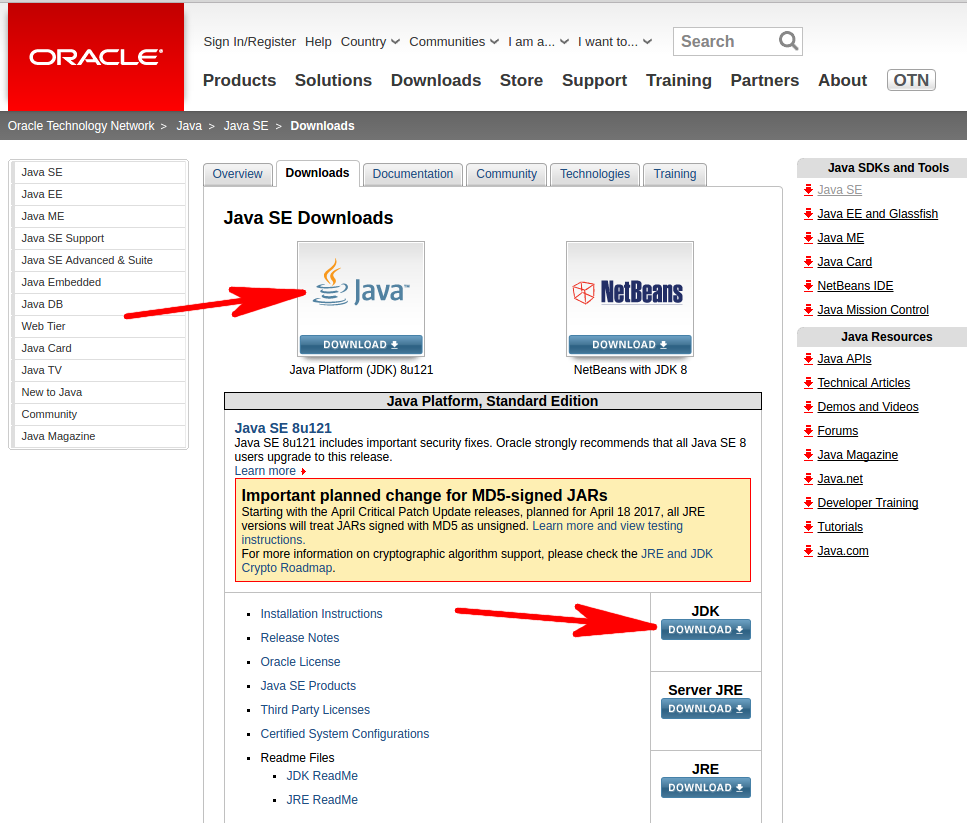Click the download arrow icon beside Java APIs
967x823 pixels.
click(809, 359)
